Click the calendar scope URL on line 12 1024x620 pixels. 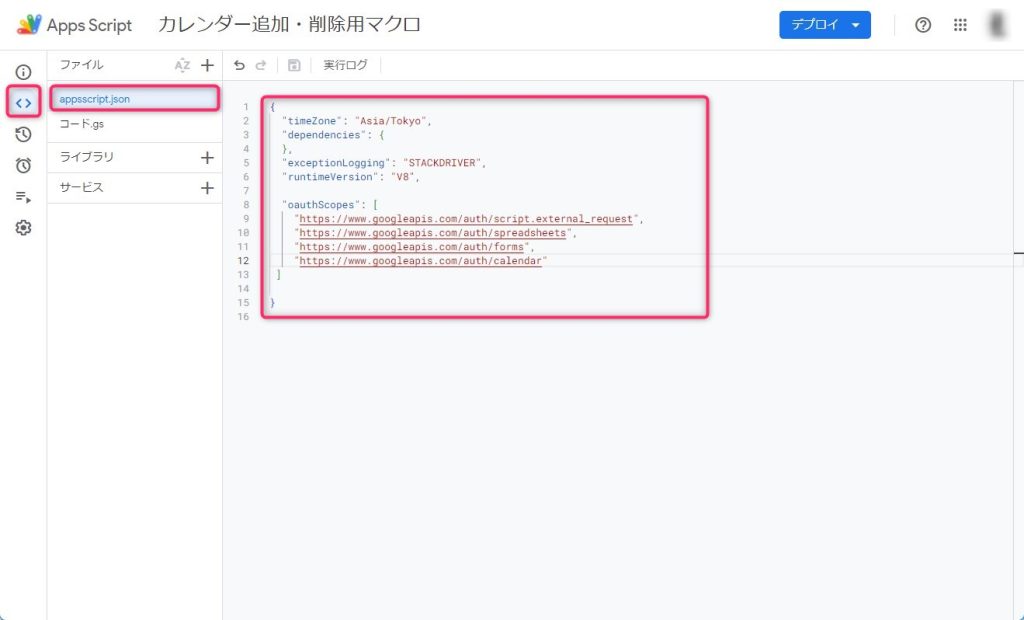[420, 261]
